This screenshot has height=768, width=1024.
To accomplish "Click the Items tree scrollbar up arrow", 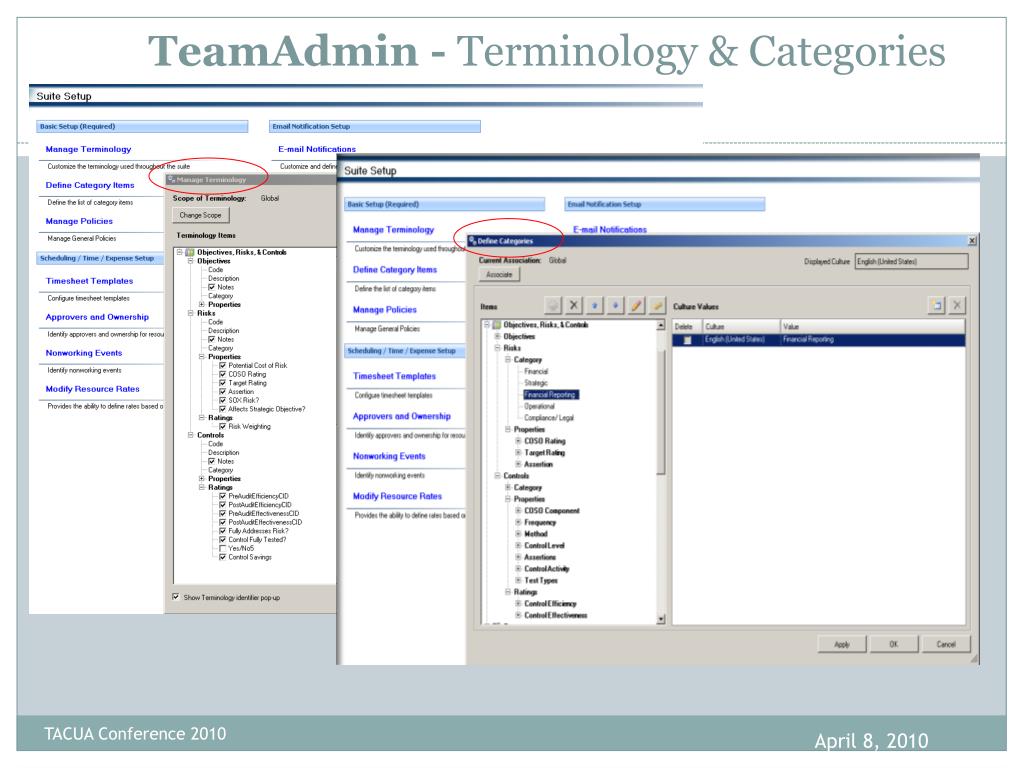I will coord(661,325).
